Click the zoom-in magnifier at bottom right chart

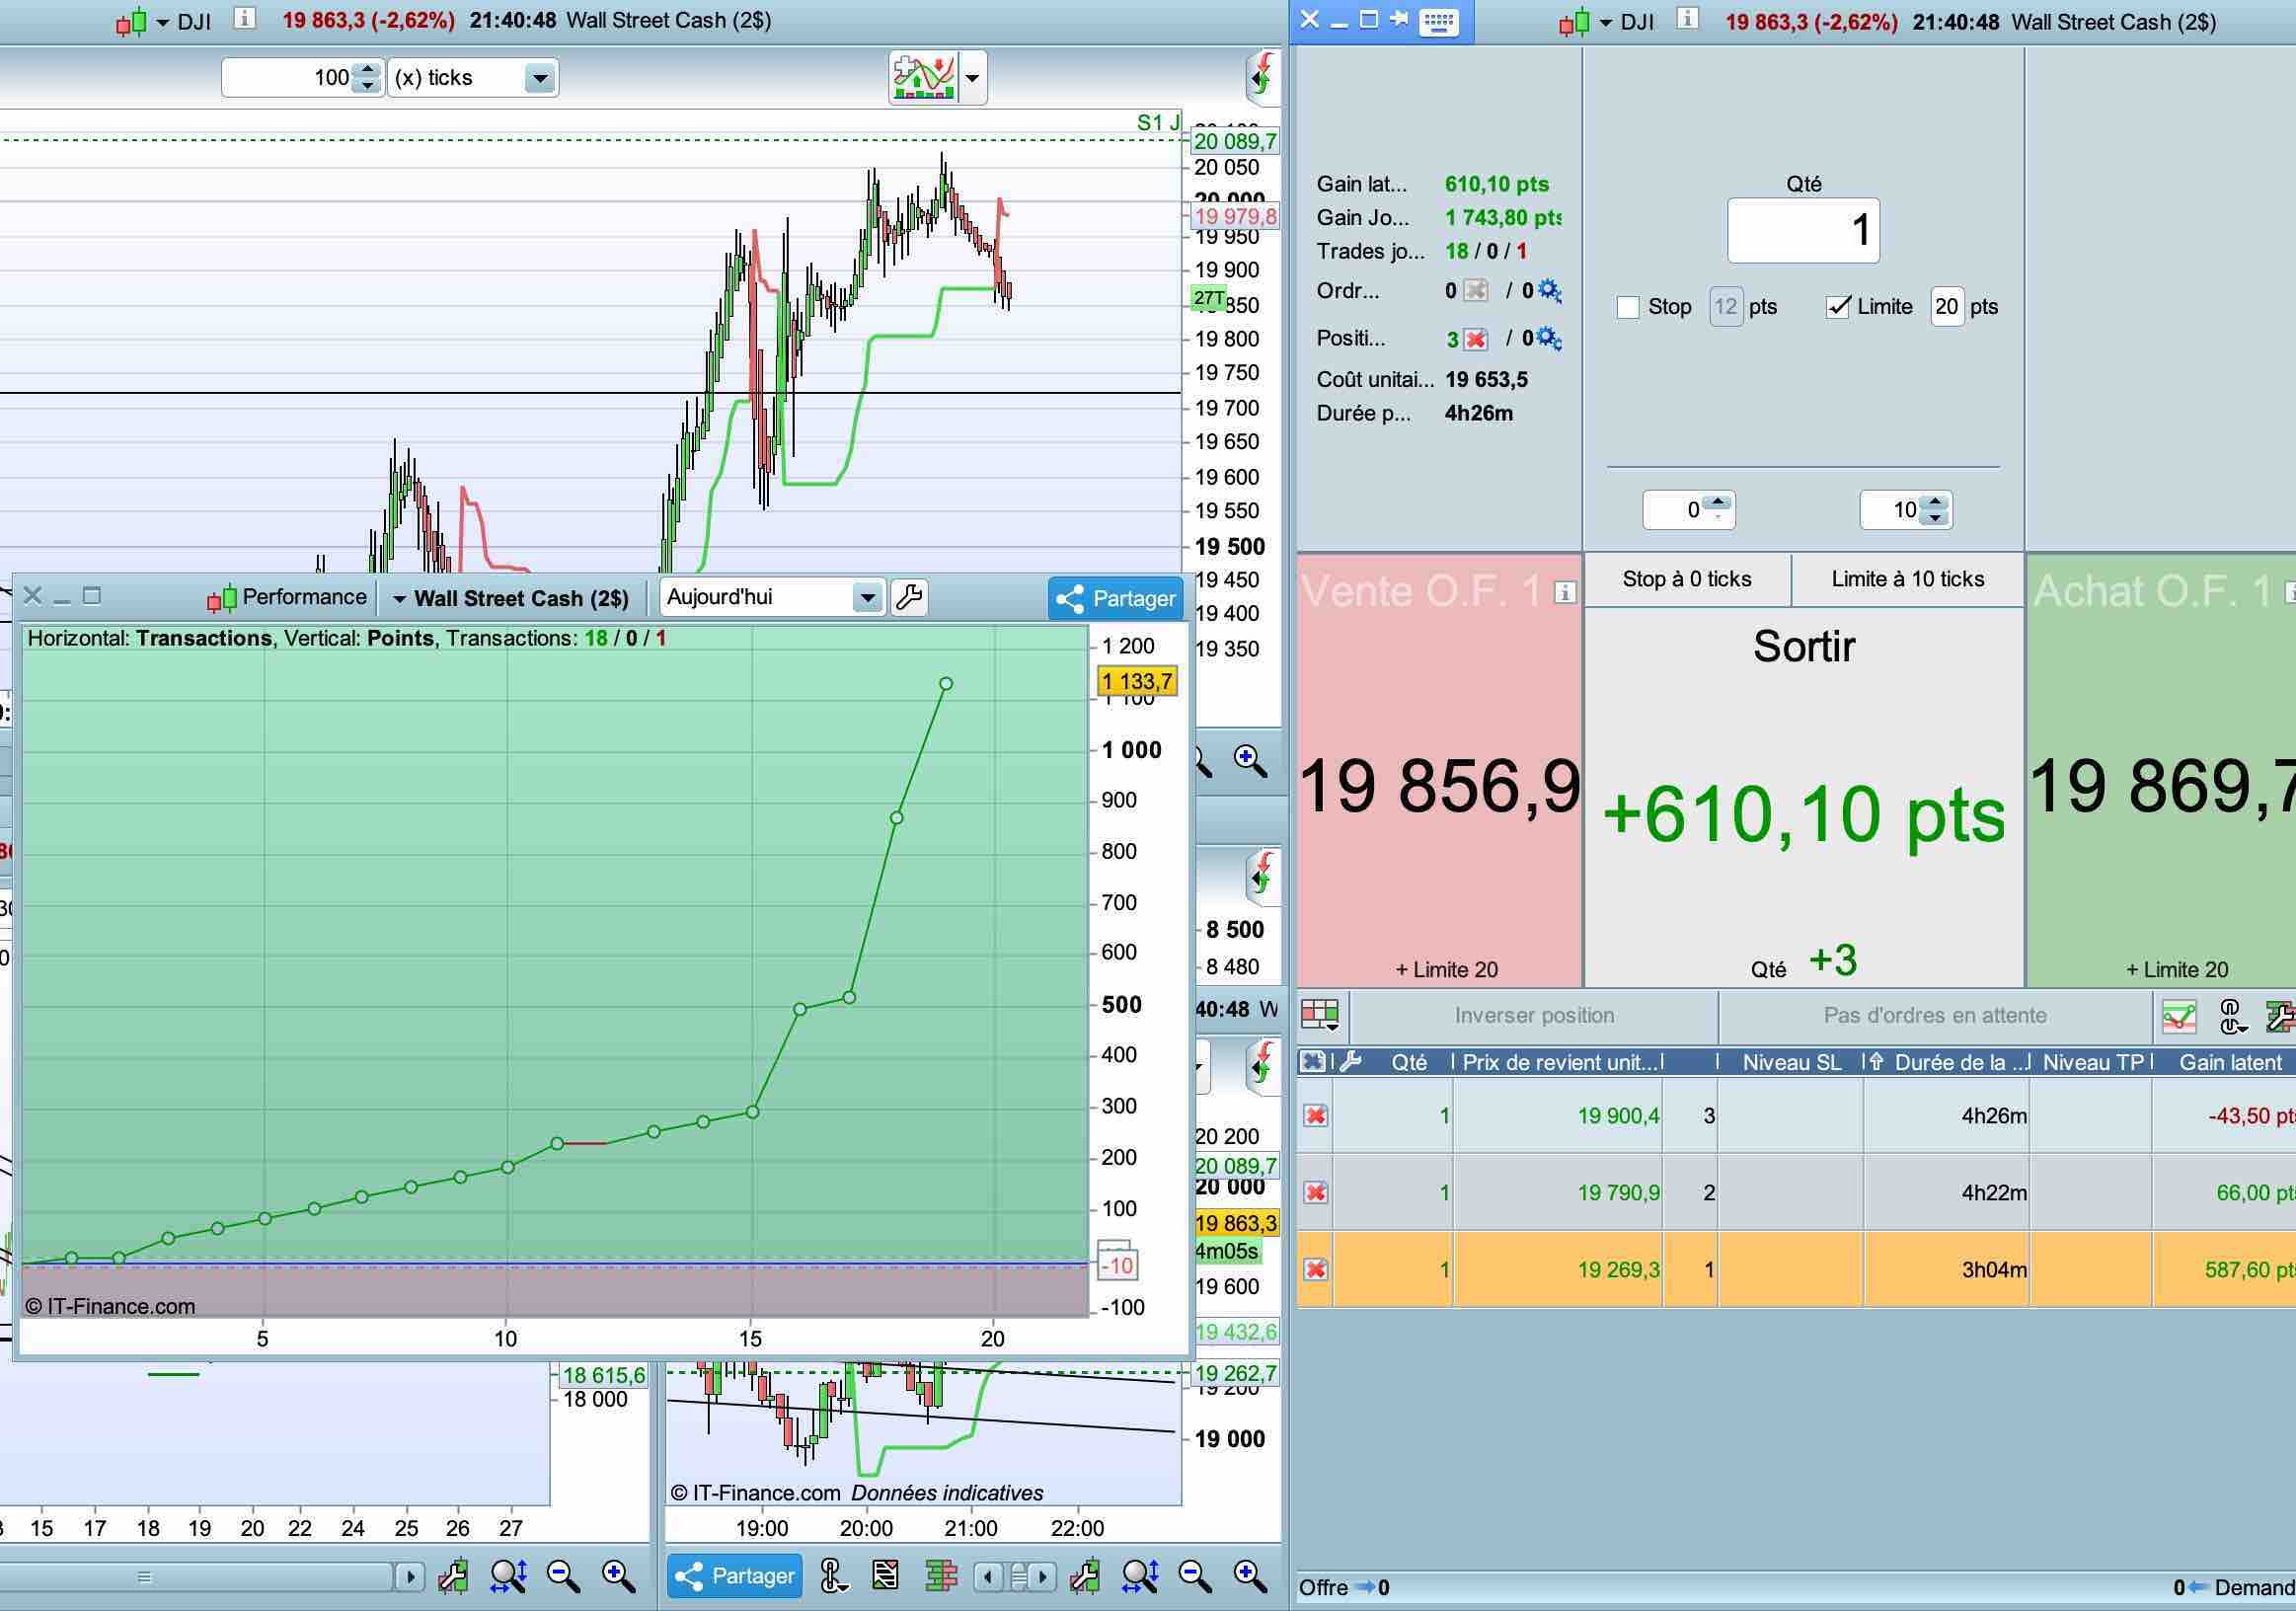[x=1250, y=1577]
